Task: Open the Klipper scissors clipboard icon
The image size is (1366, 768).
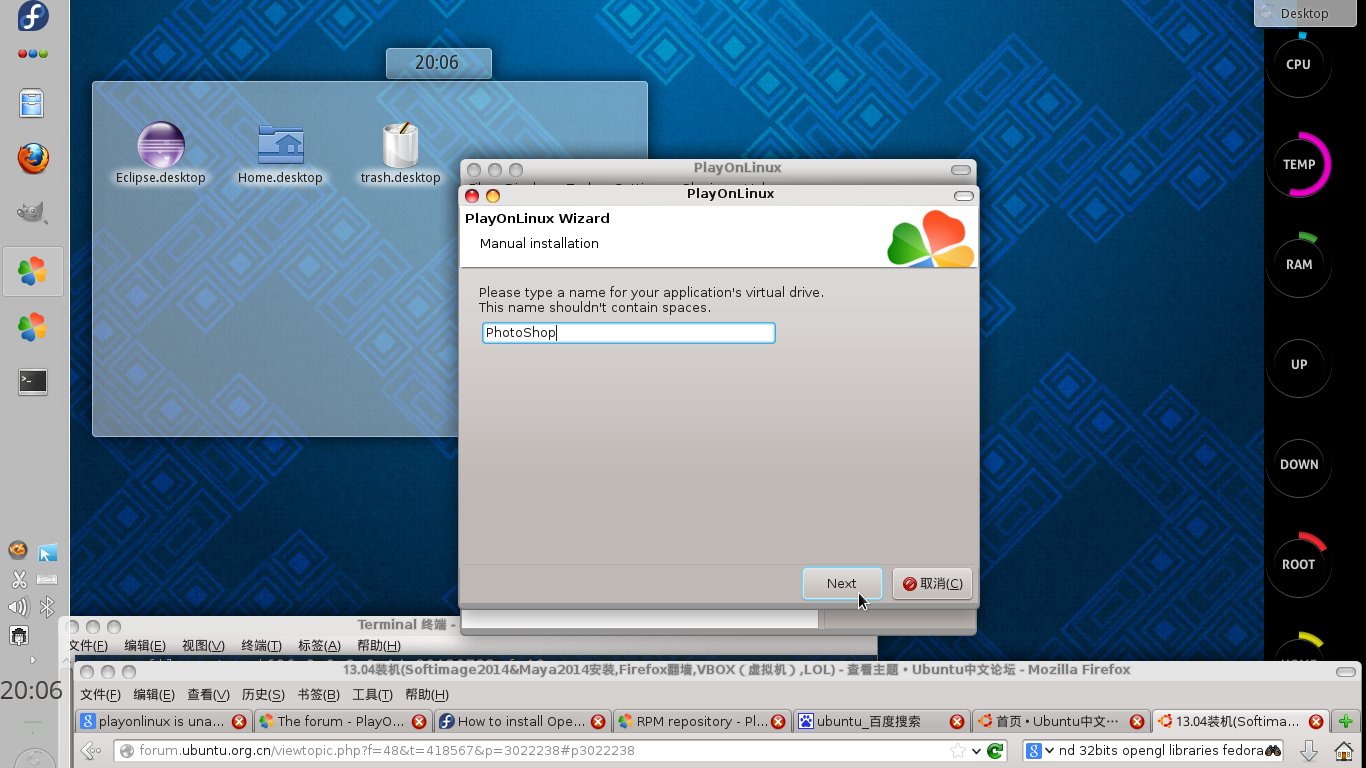Action: coord(18,579)
